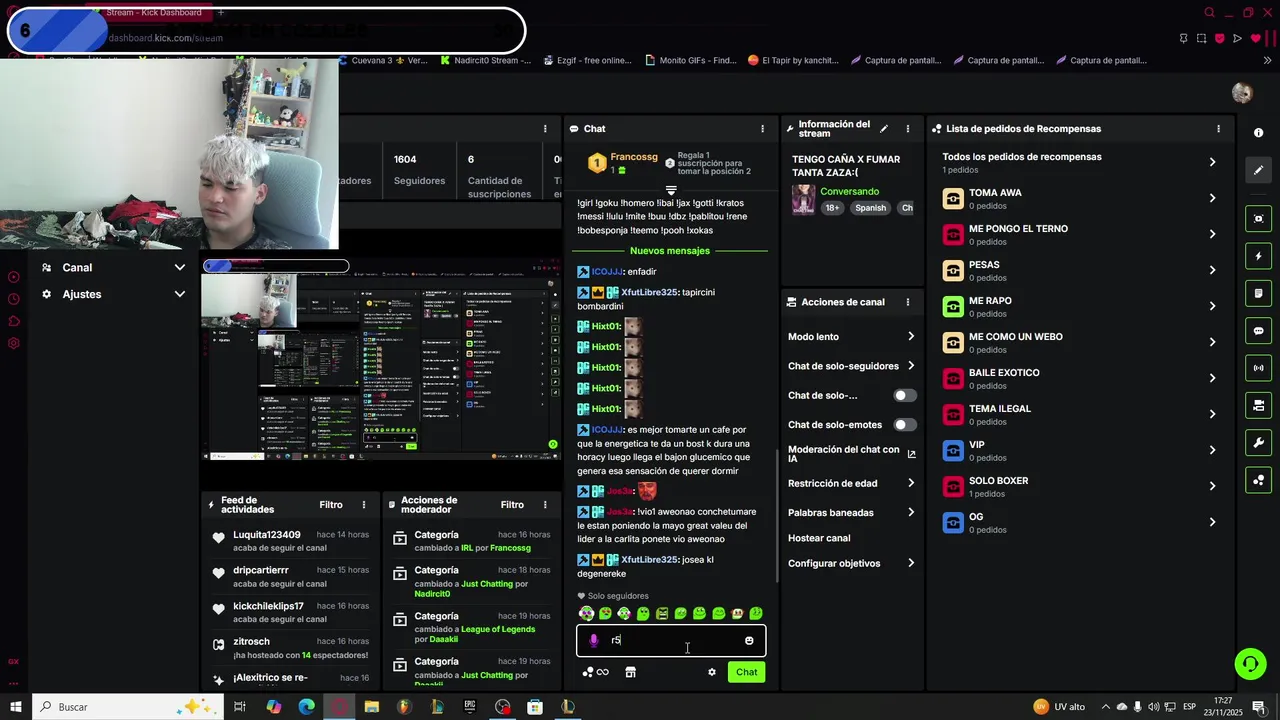1280x720 pixels.
Task: Toggle Chat de solo-... switch
Action: click(904, 396)
